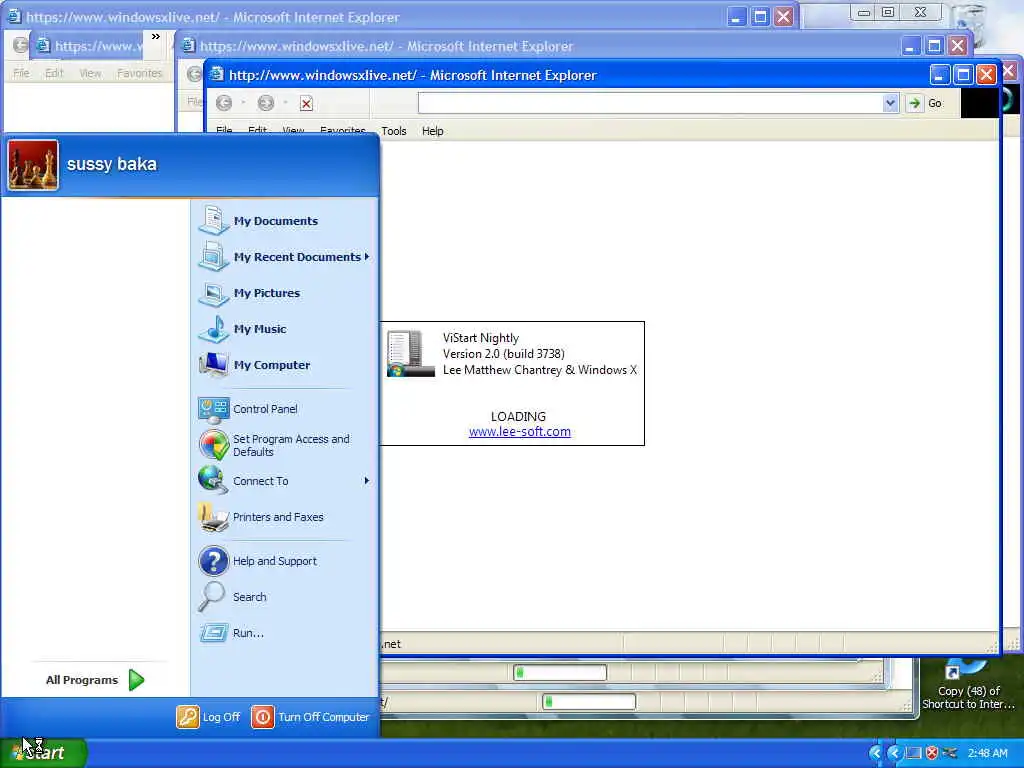Image resolution: width=1024 pixels, height=768 pixels.
Task: Click the Start button on taskbar
Action: [x=42, y=753]
